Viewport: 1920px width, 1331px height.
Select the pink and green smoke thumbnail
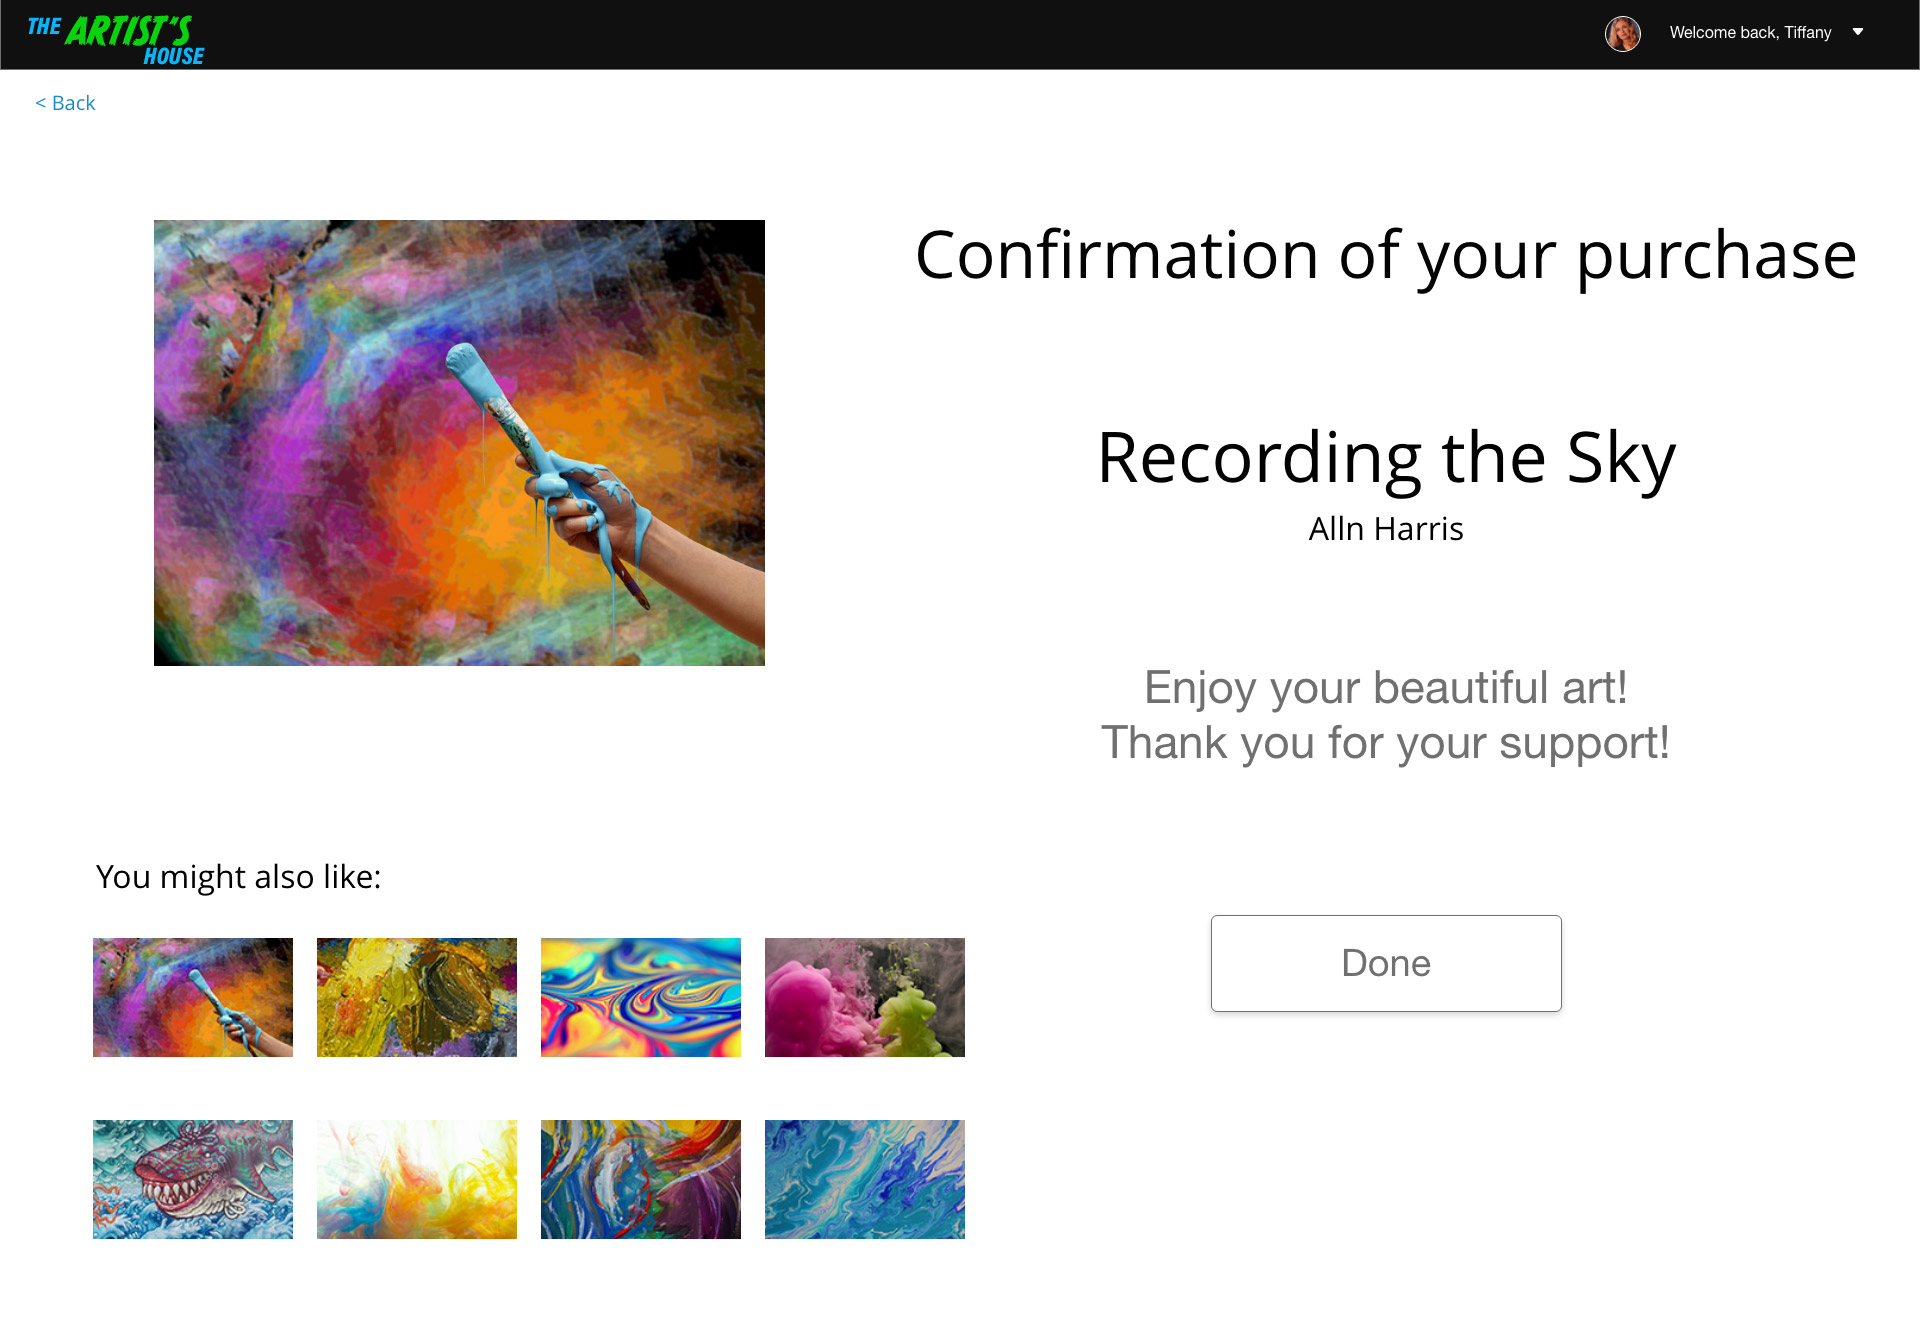coord(865,997)
